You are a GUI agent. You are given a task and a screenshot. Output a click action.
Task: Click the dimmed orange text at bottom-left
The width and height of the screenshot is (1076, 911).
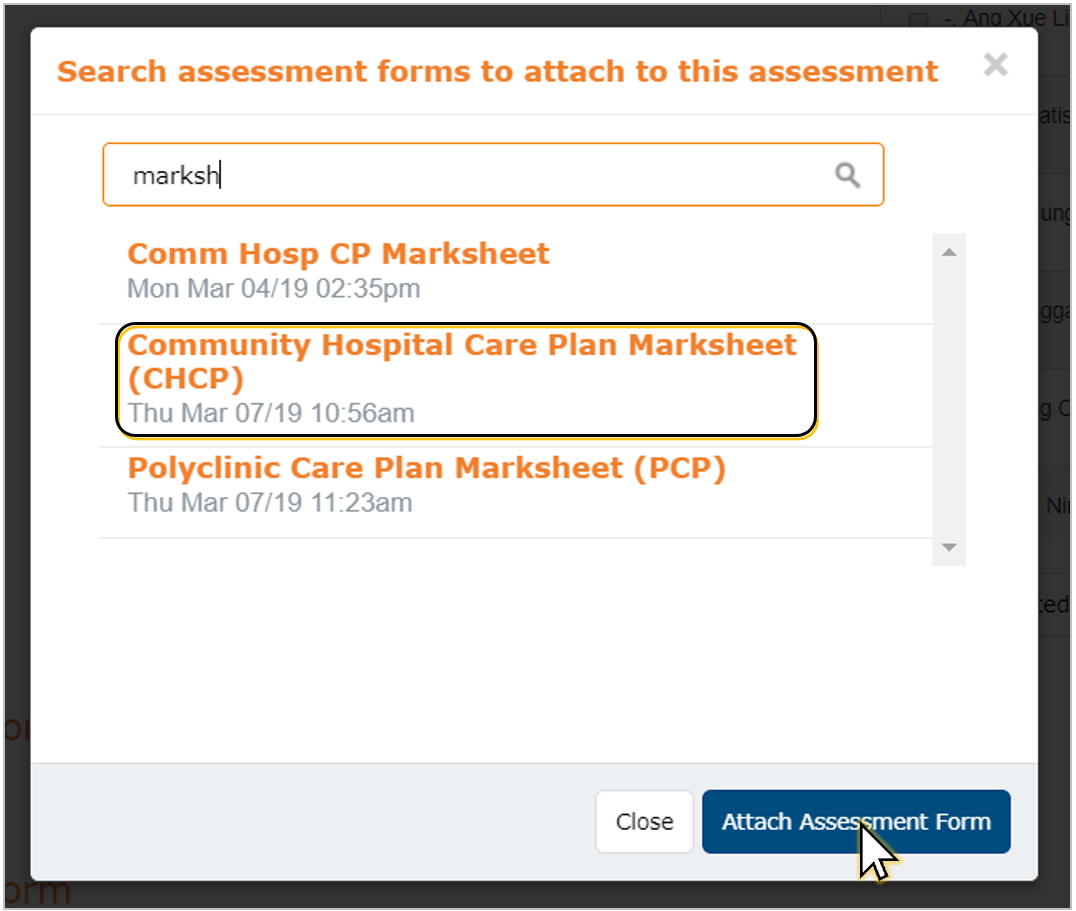point(38,892)
